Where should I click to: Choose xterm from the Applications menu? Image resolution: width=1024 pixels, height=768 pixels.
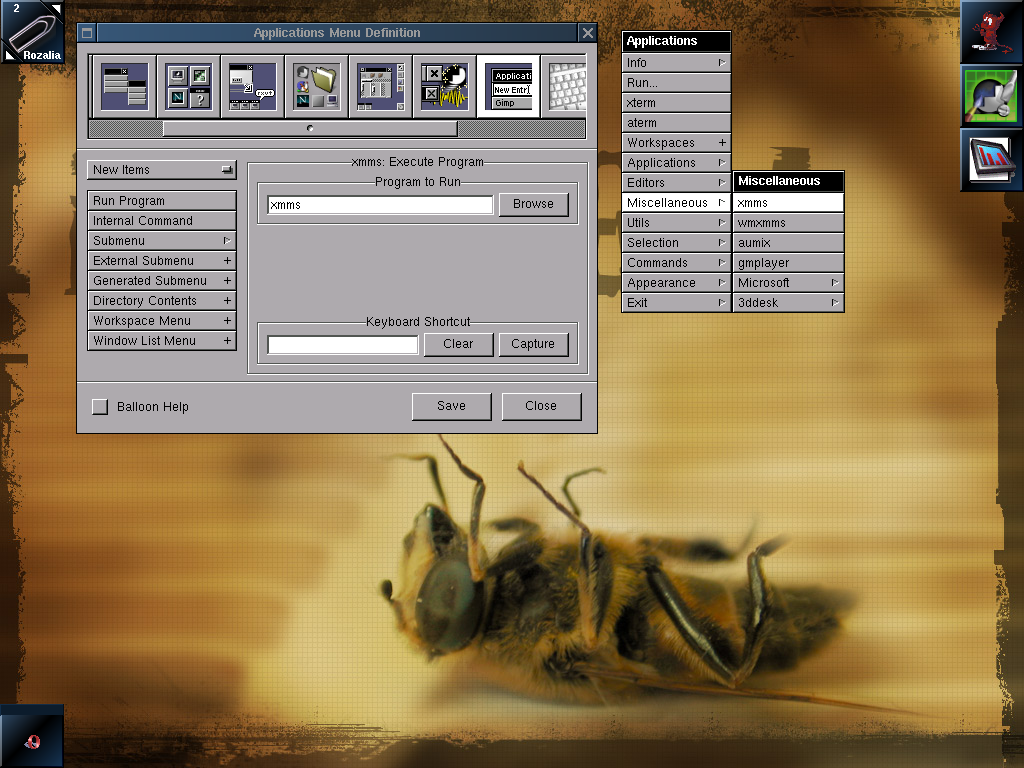[x=675, y=103]
